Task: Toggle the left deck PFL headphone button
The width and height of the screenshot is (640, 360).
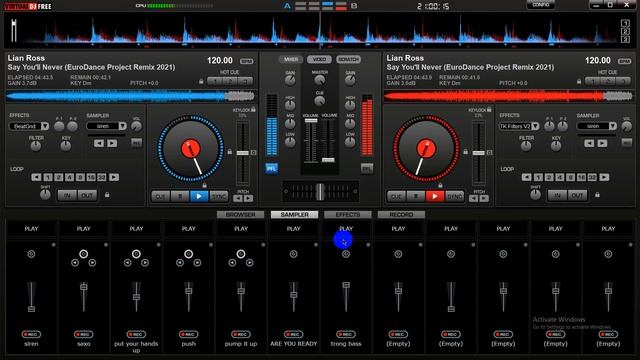Action: 271,168
